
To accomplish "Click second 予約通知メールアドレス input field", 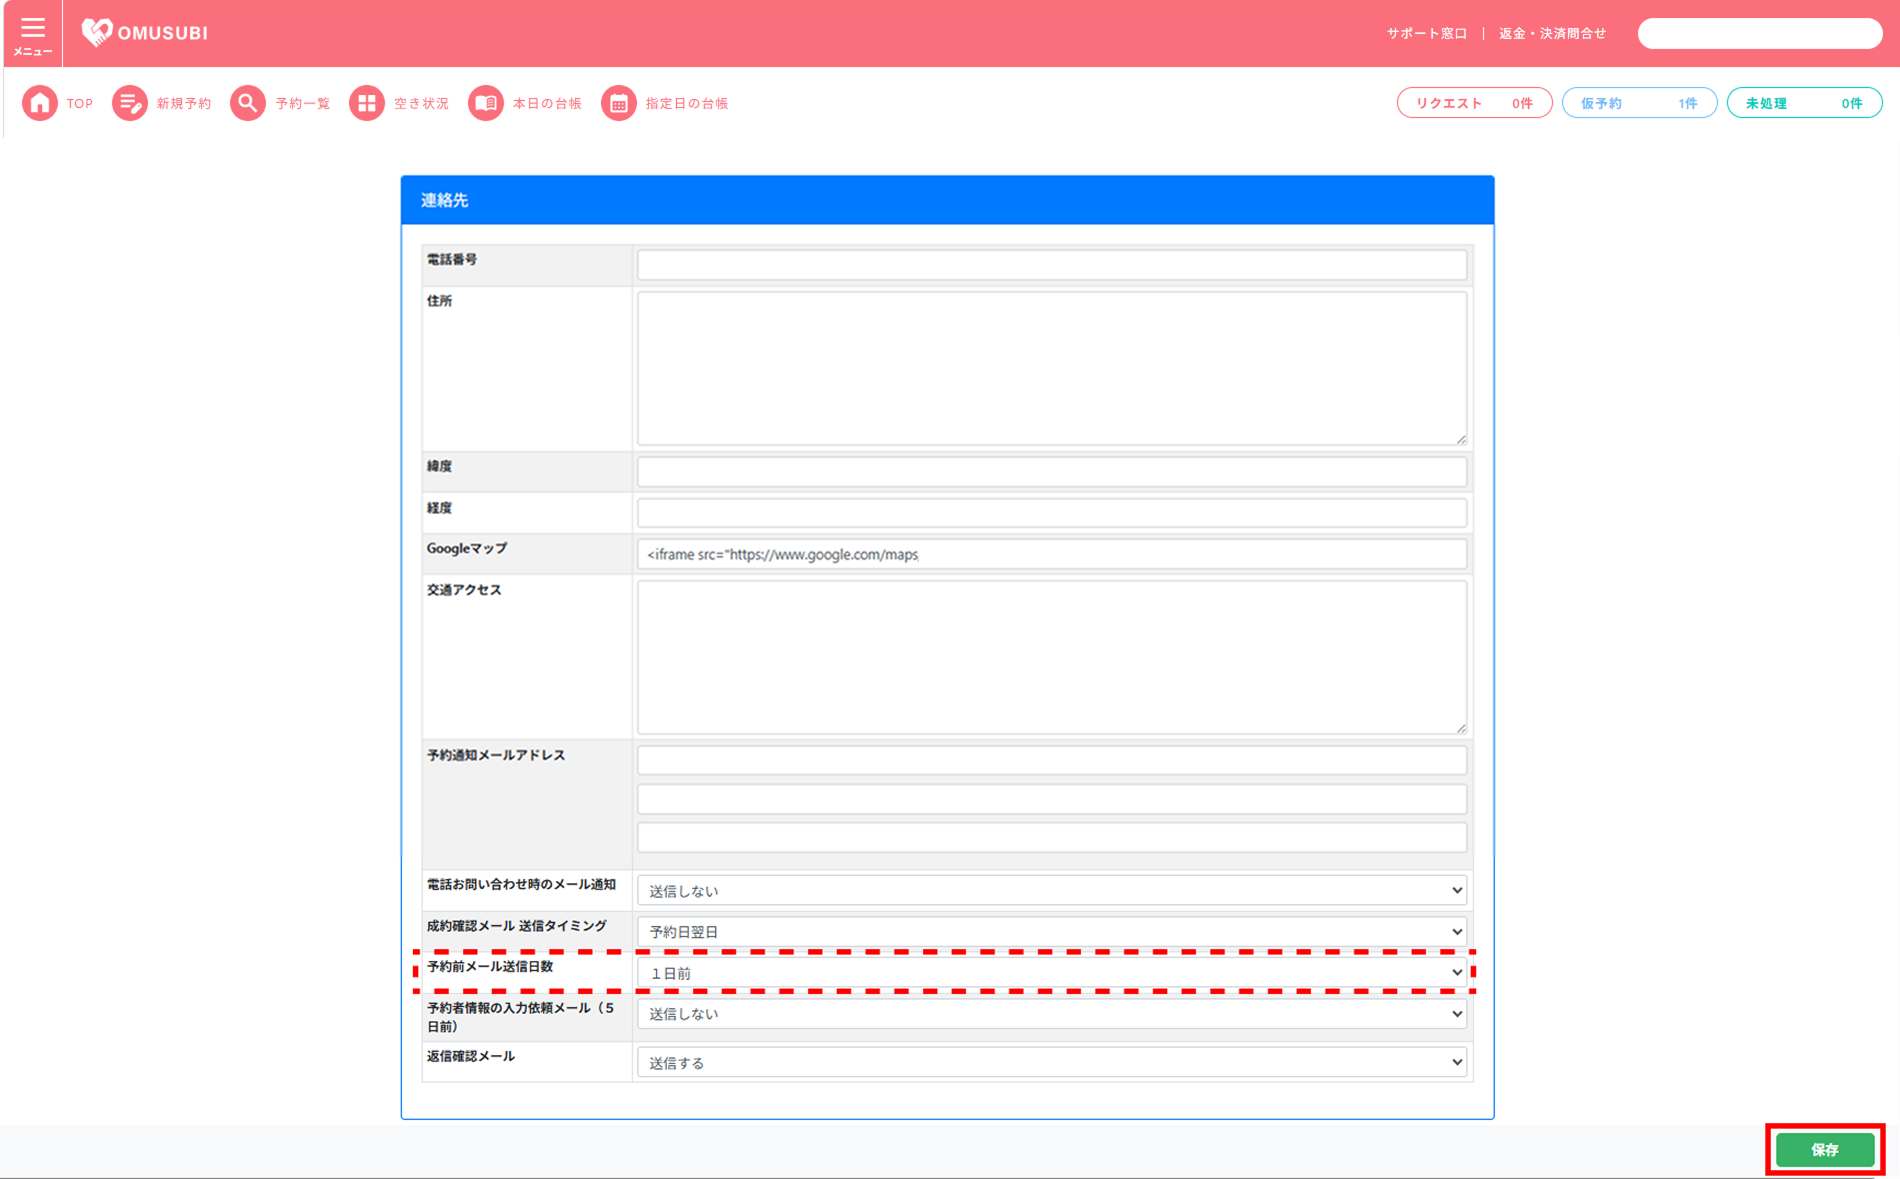I will pyautogui.click(x=1052, y=799).
